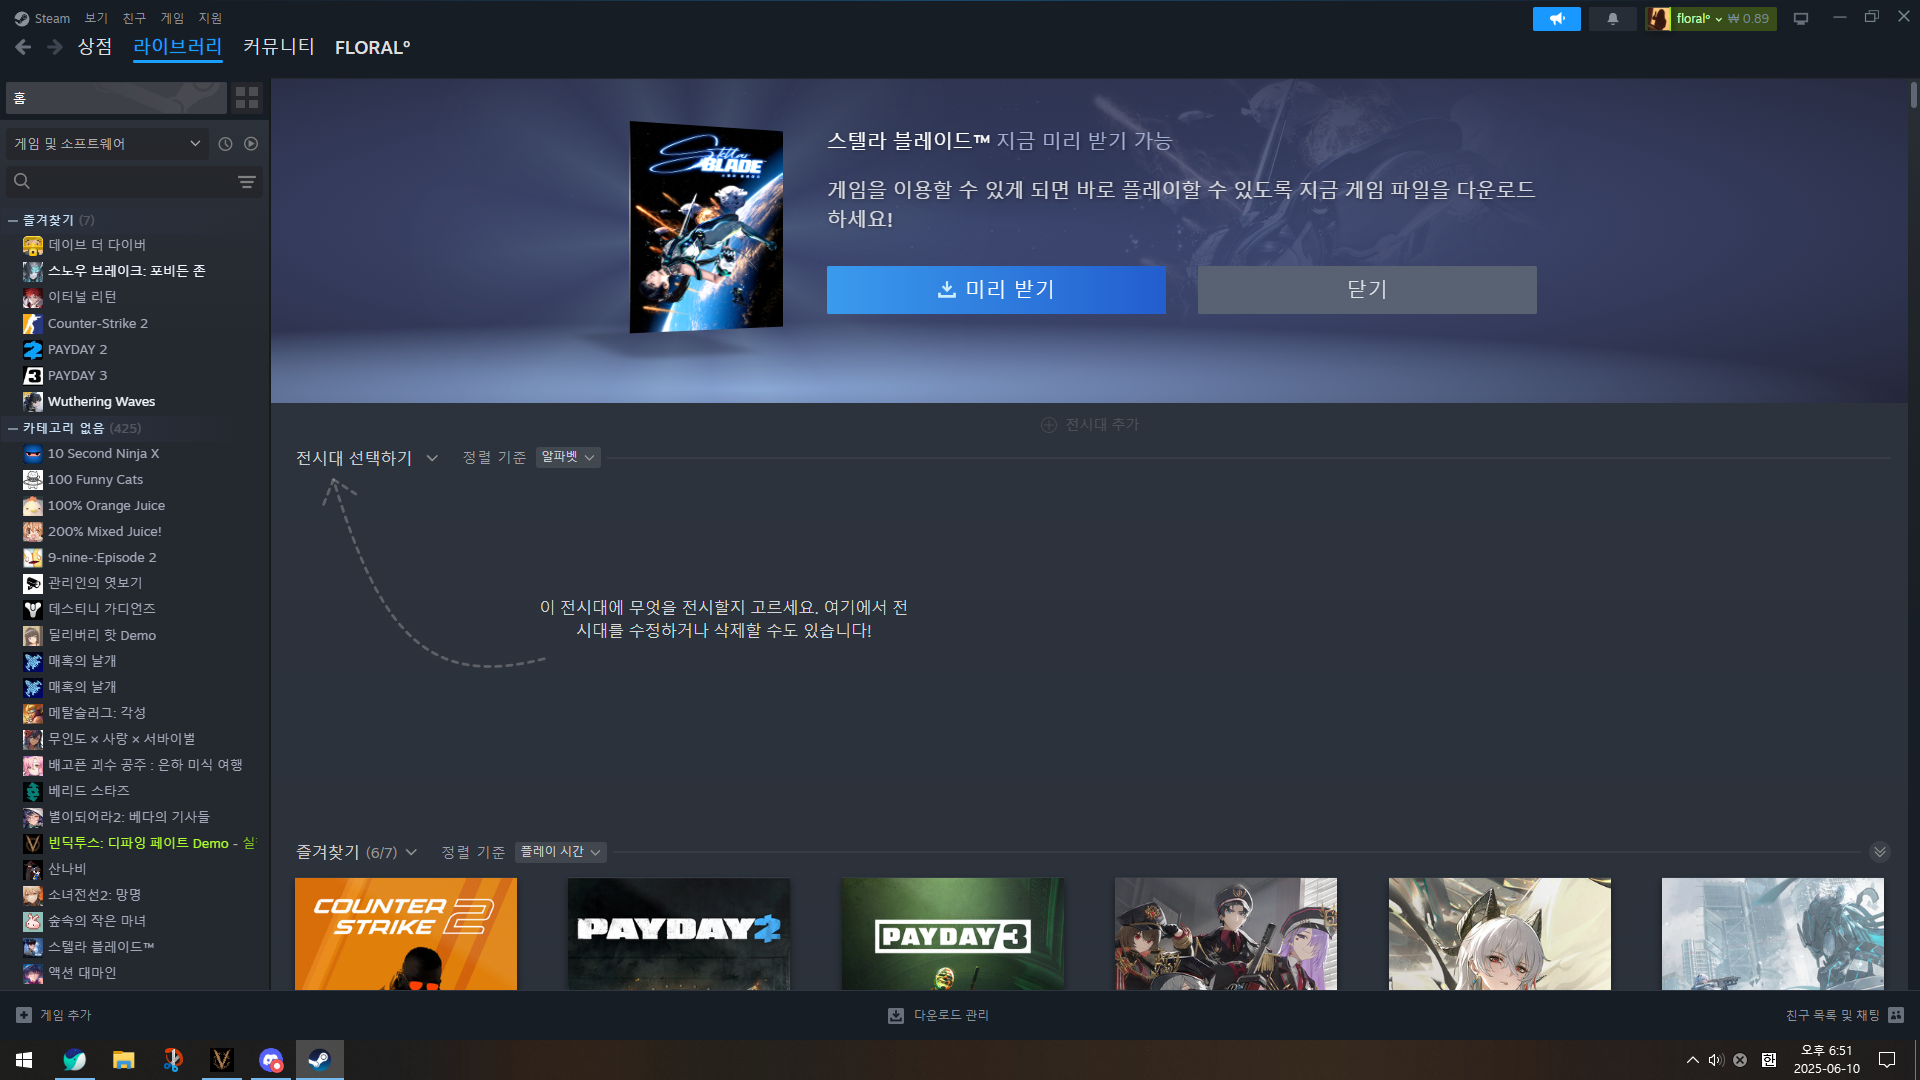Click 게임 추가 add game button

[54, 1015]
